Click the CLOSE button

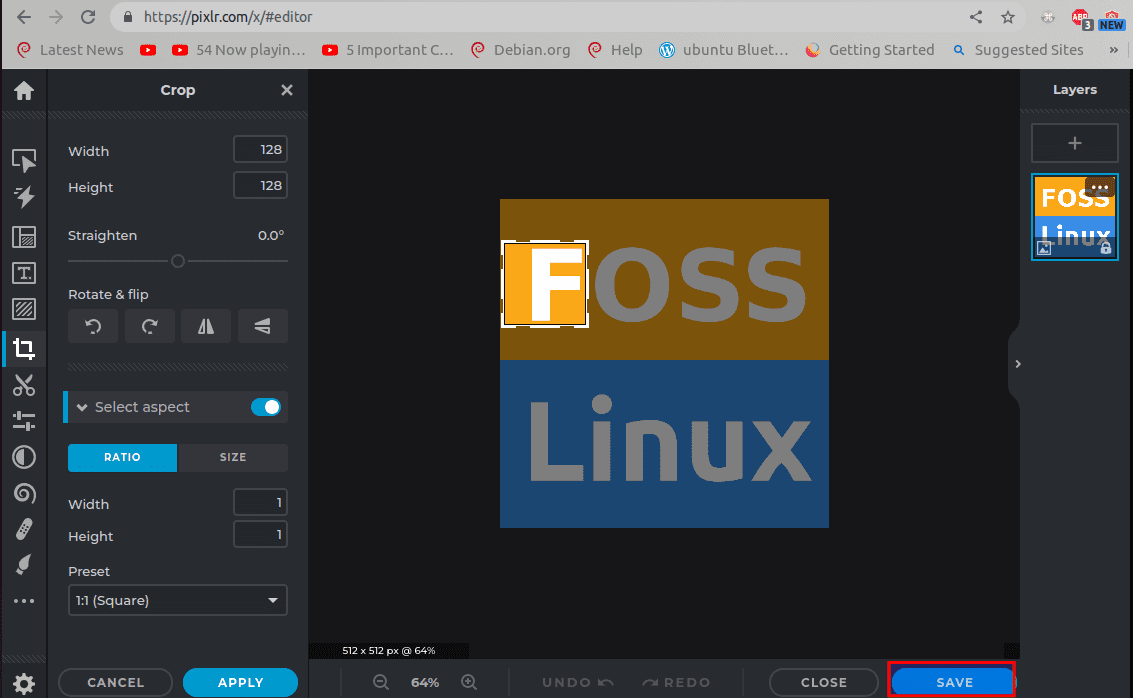(824, 682)
